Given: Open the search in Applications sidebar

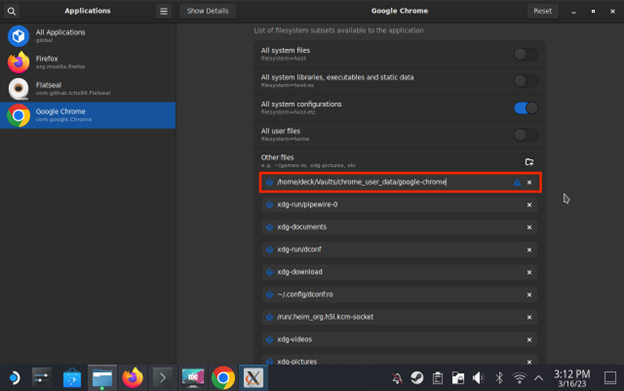Looking at the screenshot, I should (12, 11).
